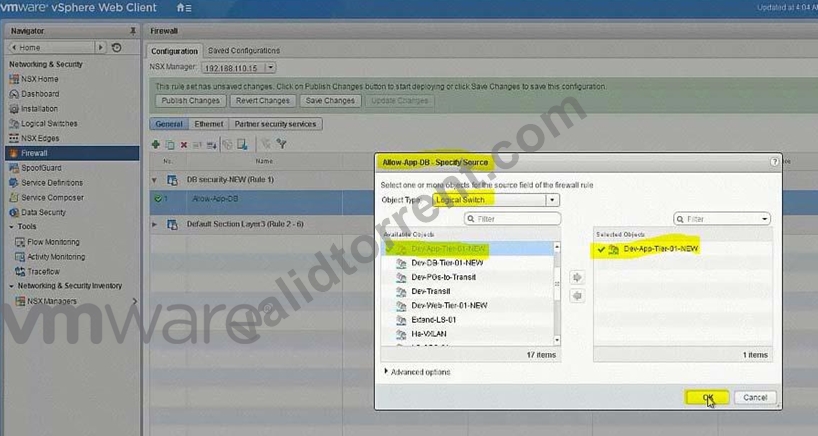
Task: Toggle enabled status of Allow-App-DB rule
Action: click(158, 199)
